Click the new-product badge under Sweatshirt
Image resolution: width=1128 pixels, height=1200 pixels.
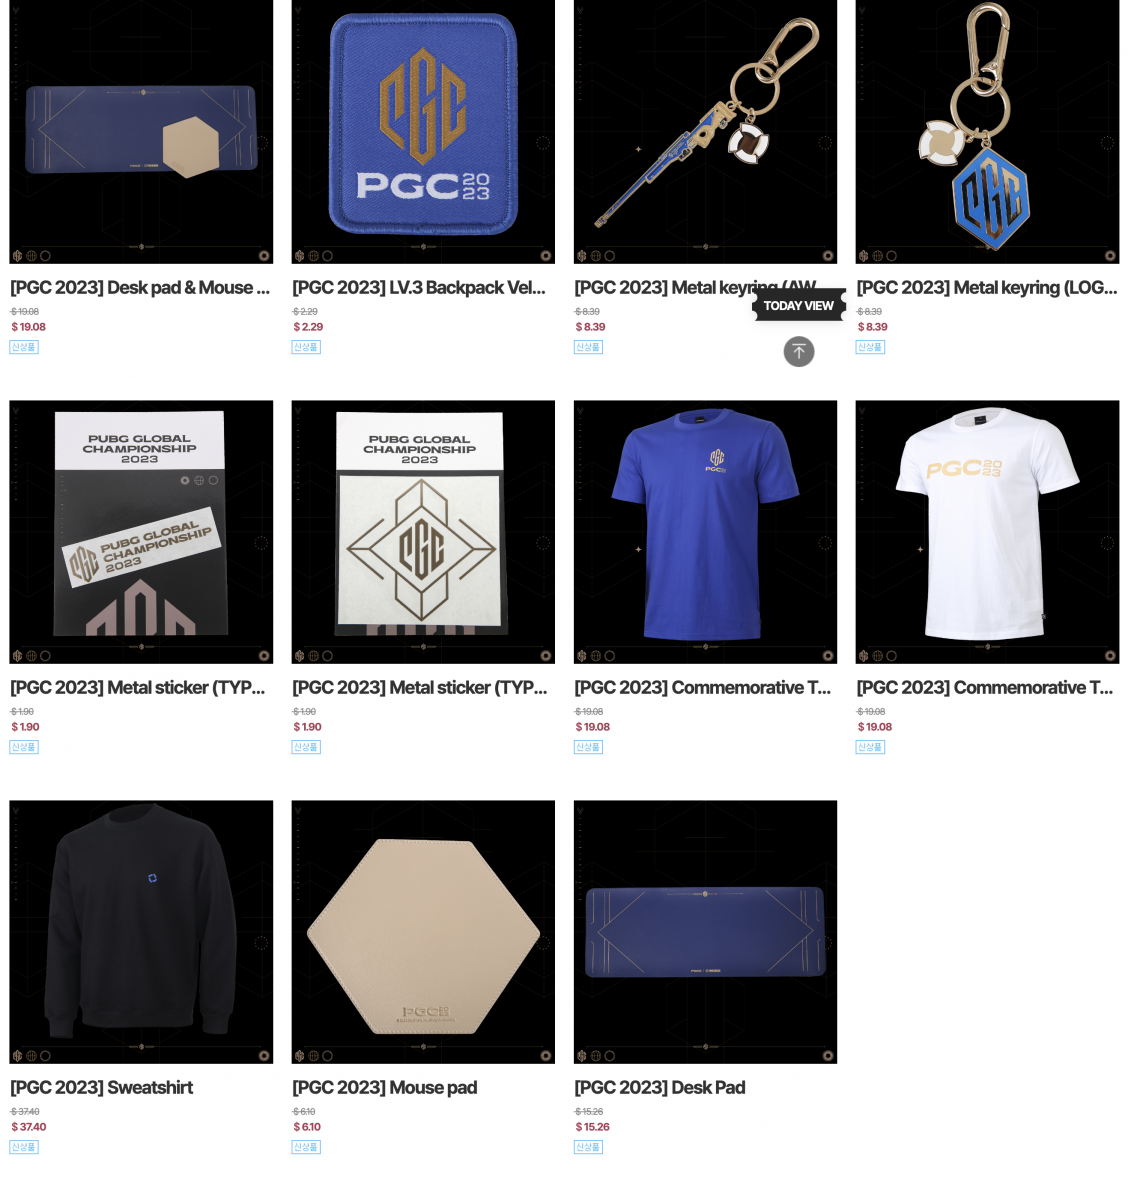(24, 1147)
